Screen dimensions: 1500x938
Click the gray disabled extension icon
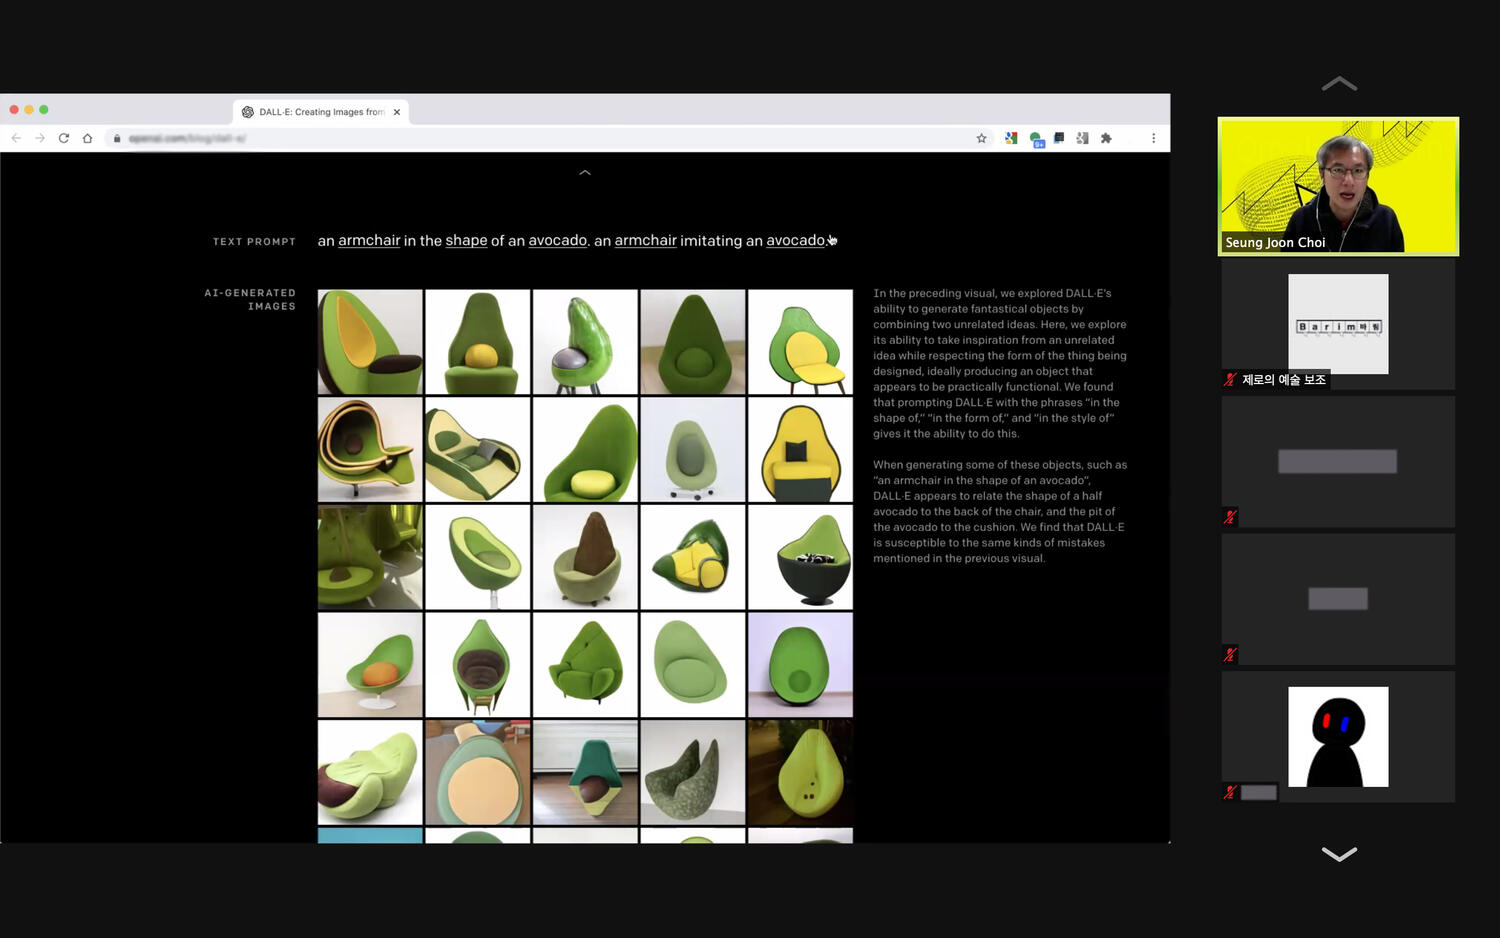pyautogui.click(x=1082, y=138)
